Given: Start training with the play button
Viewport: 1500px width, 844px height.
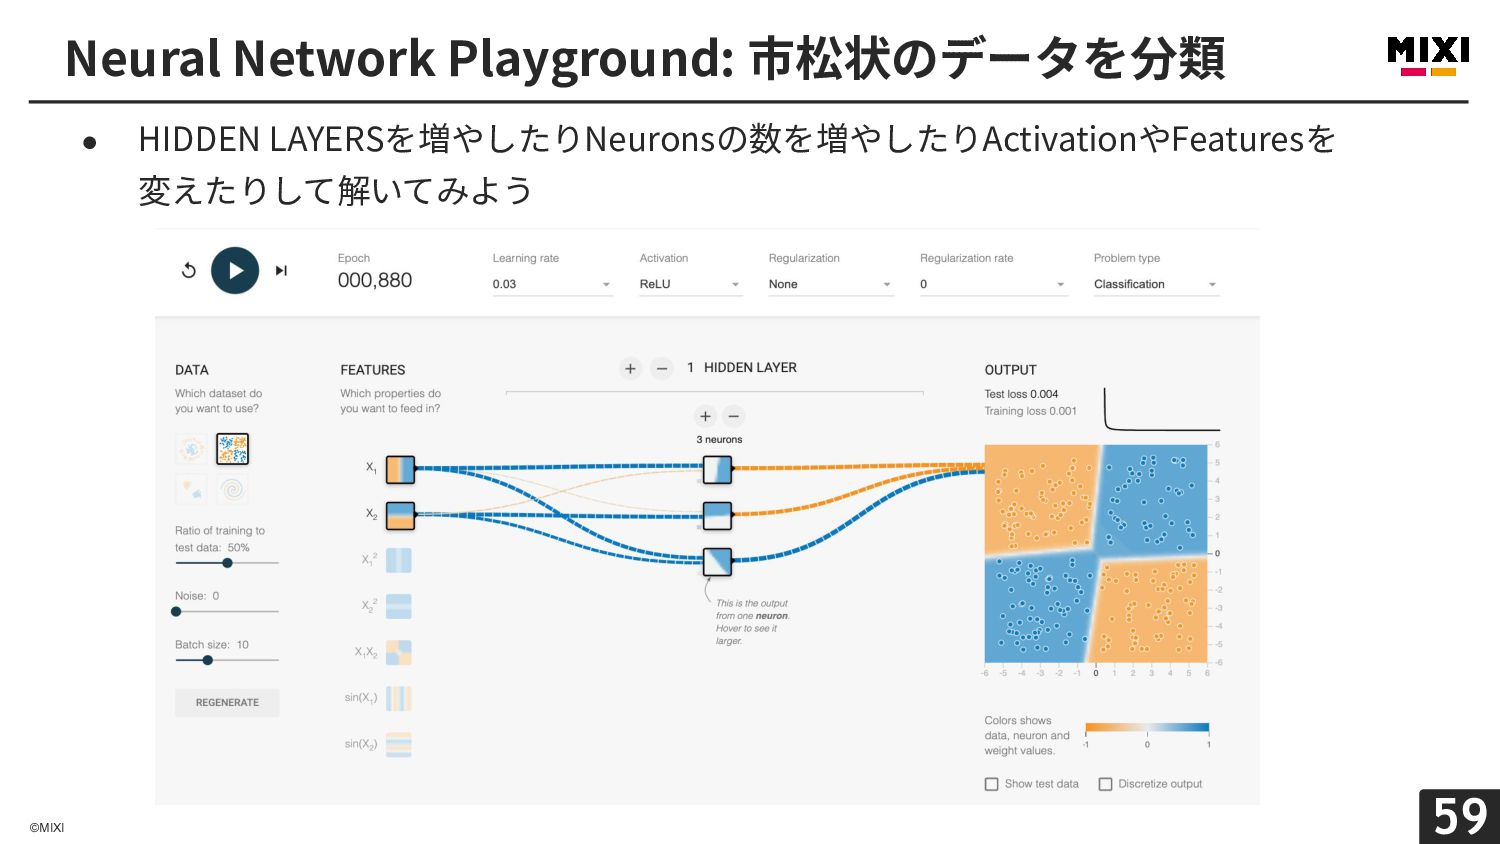Looking at the screenshot, I should (235, 270).
